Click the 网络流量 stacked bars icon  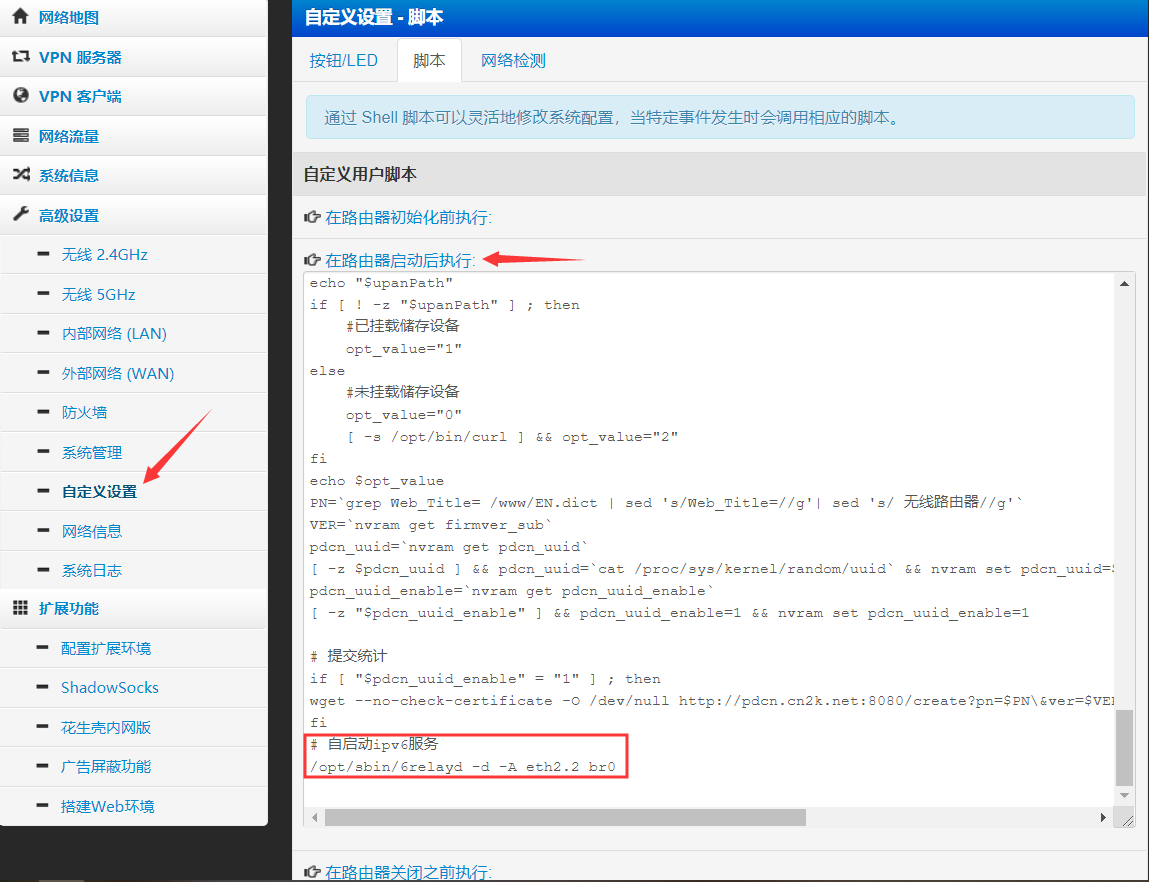pyautogui.click(x=21, y=136)
